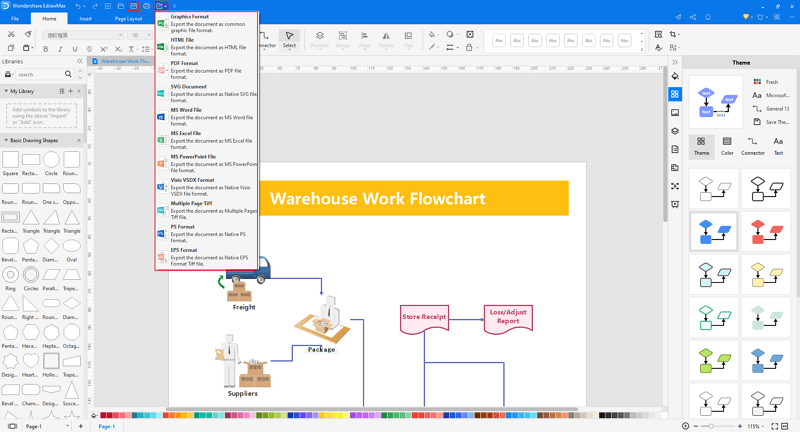Choose EPS Format export option
The width and height of the screenshot is (800, 432).
pyautogui.click(x=207, y=257)
